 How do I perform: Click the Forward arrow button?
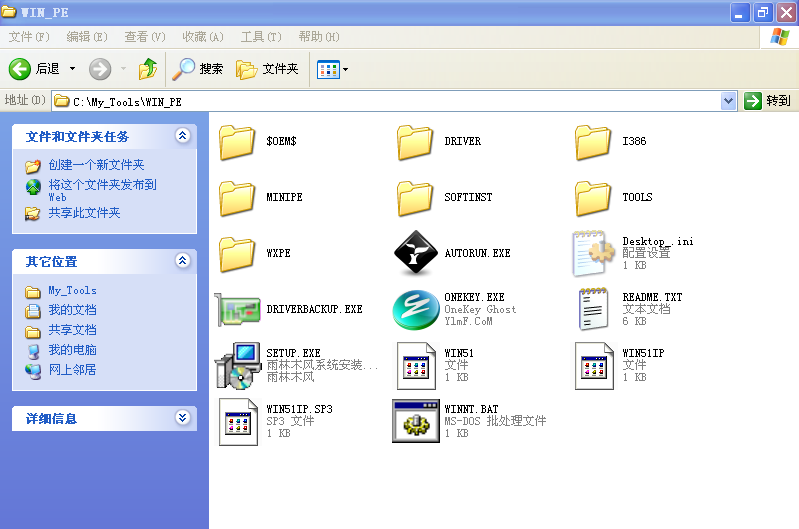click(x=100, y=69)
